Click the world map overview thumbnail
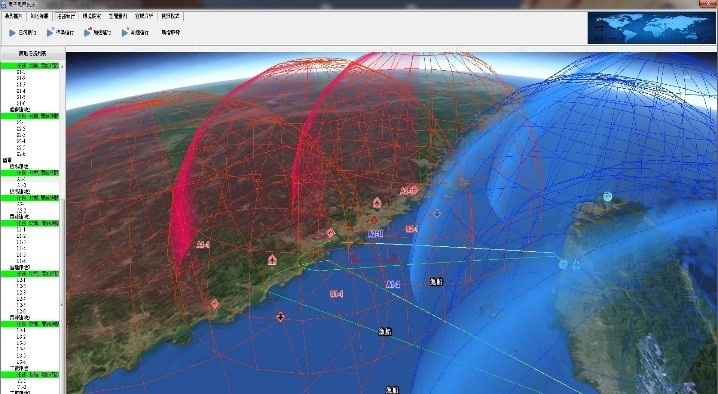The width and height of the screenshot is (718, 394). click(x=651, y=28)
